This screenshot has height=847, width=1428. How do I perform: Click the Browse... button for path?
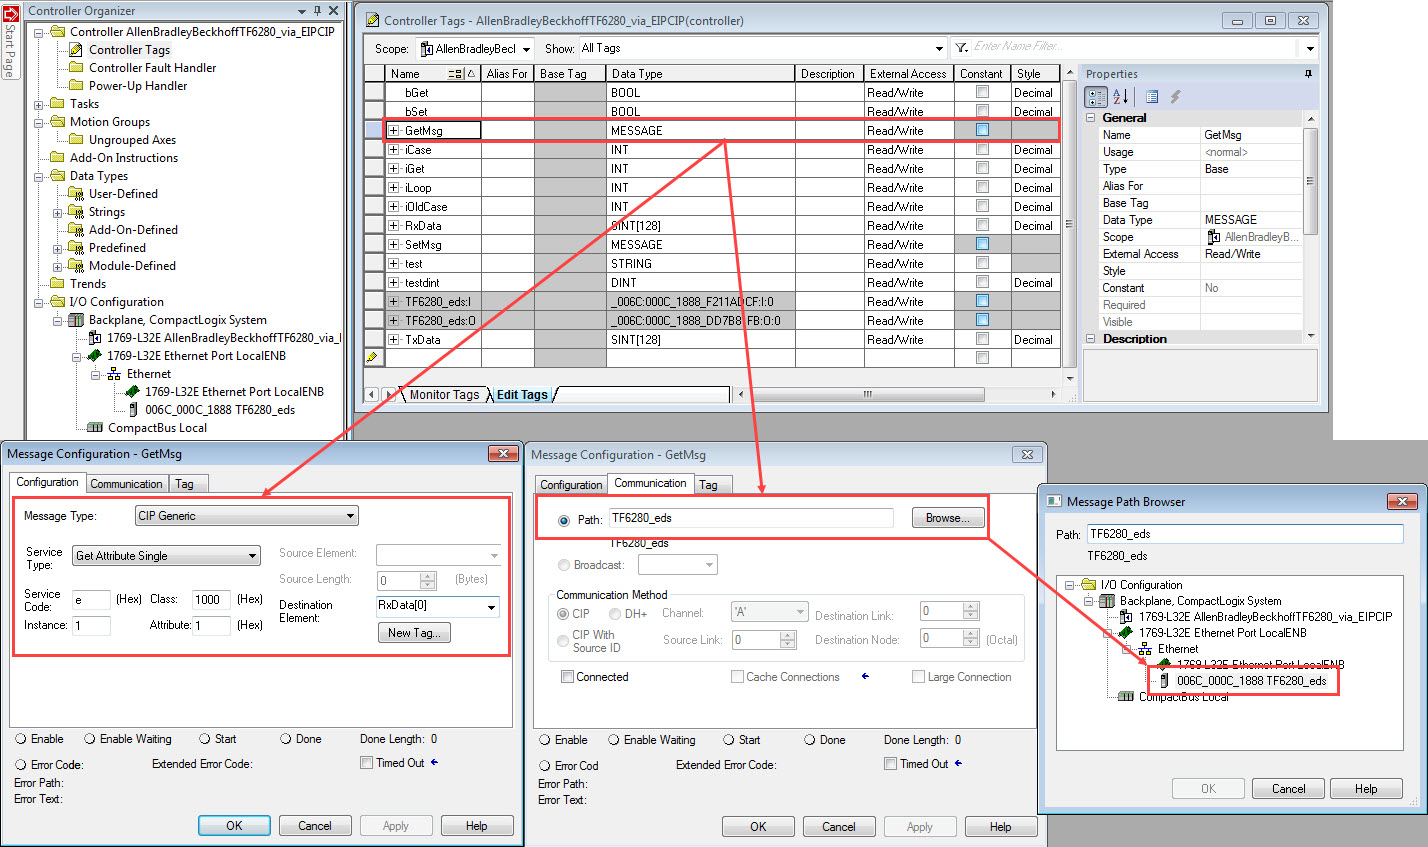coord(948,518)
